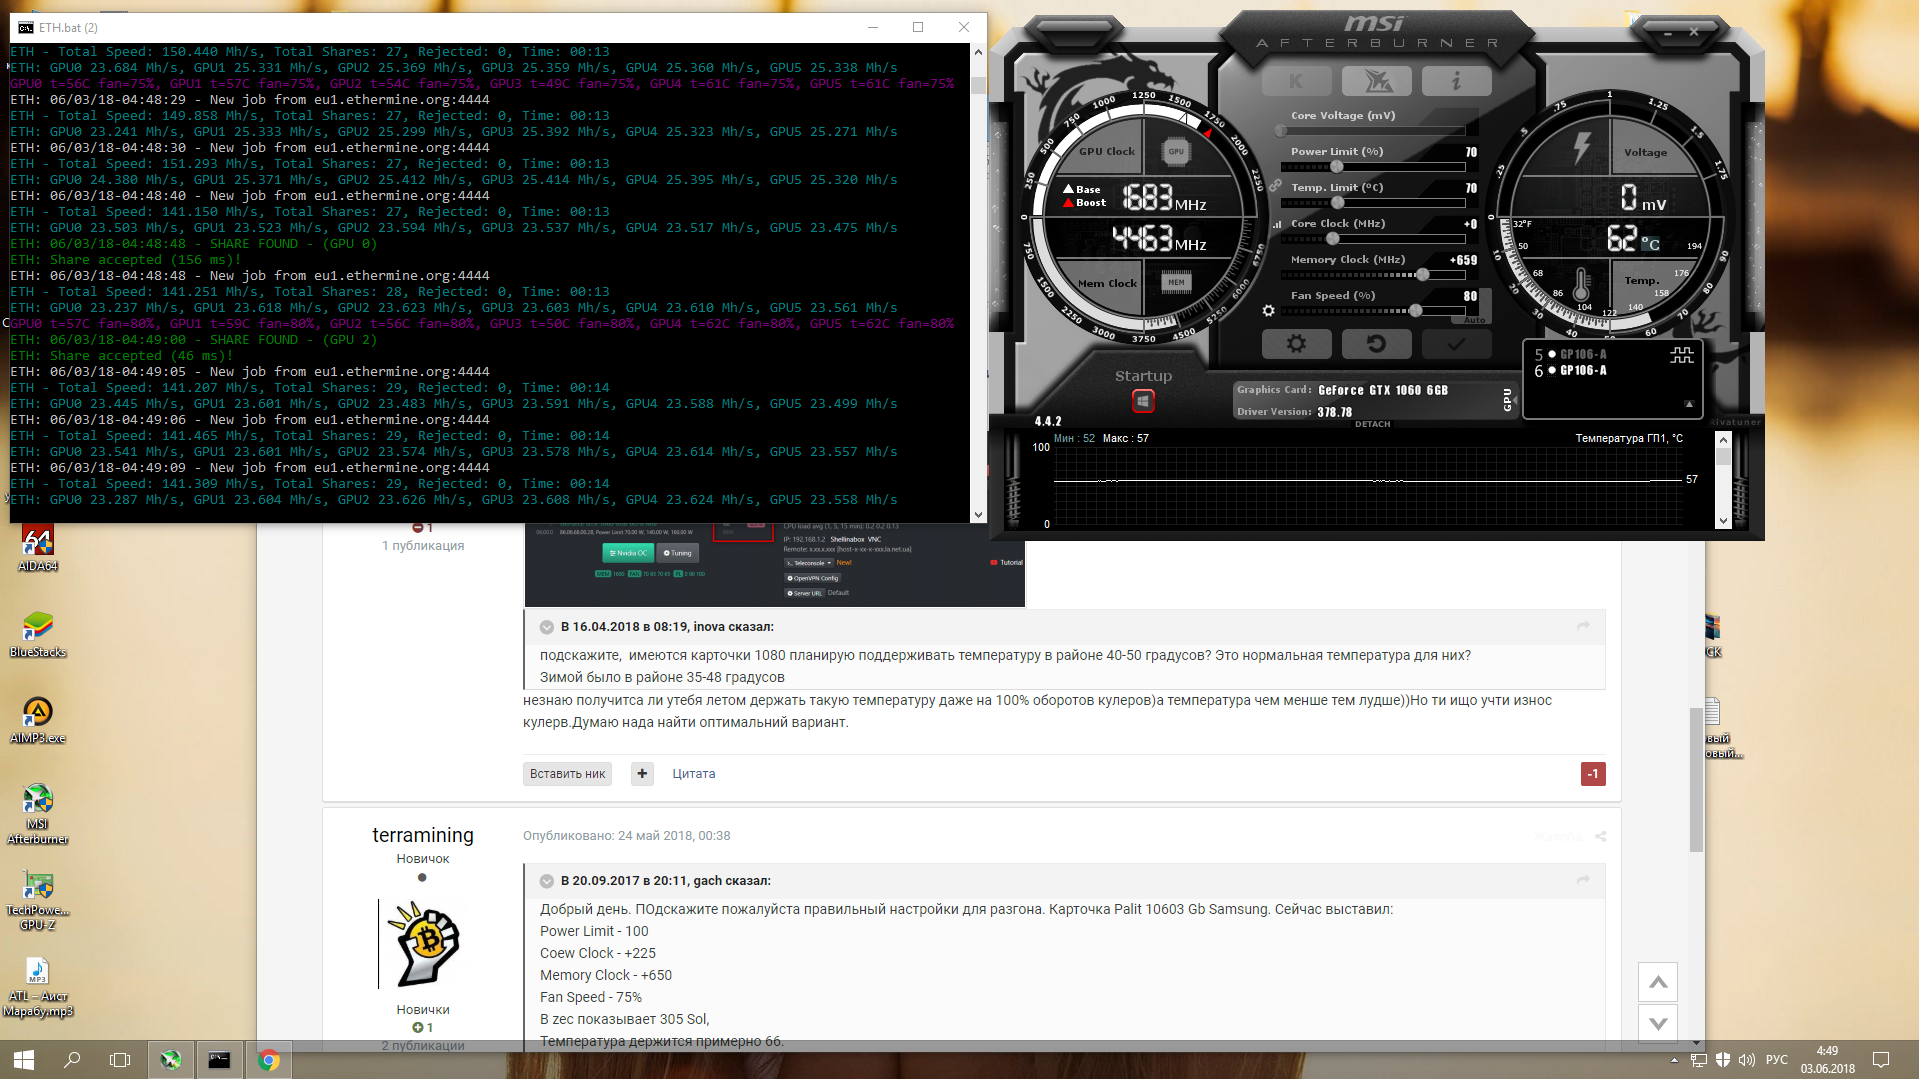Toggle sync settings waveform icon in GPU list
This screenshot has height=1079, width=1919.
tap(1681, 355)
